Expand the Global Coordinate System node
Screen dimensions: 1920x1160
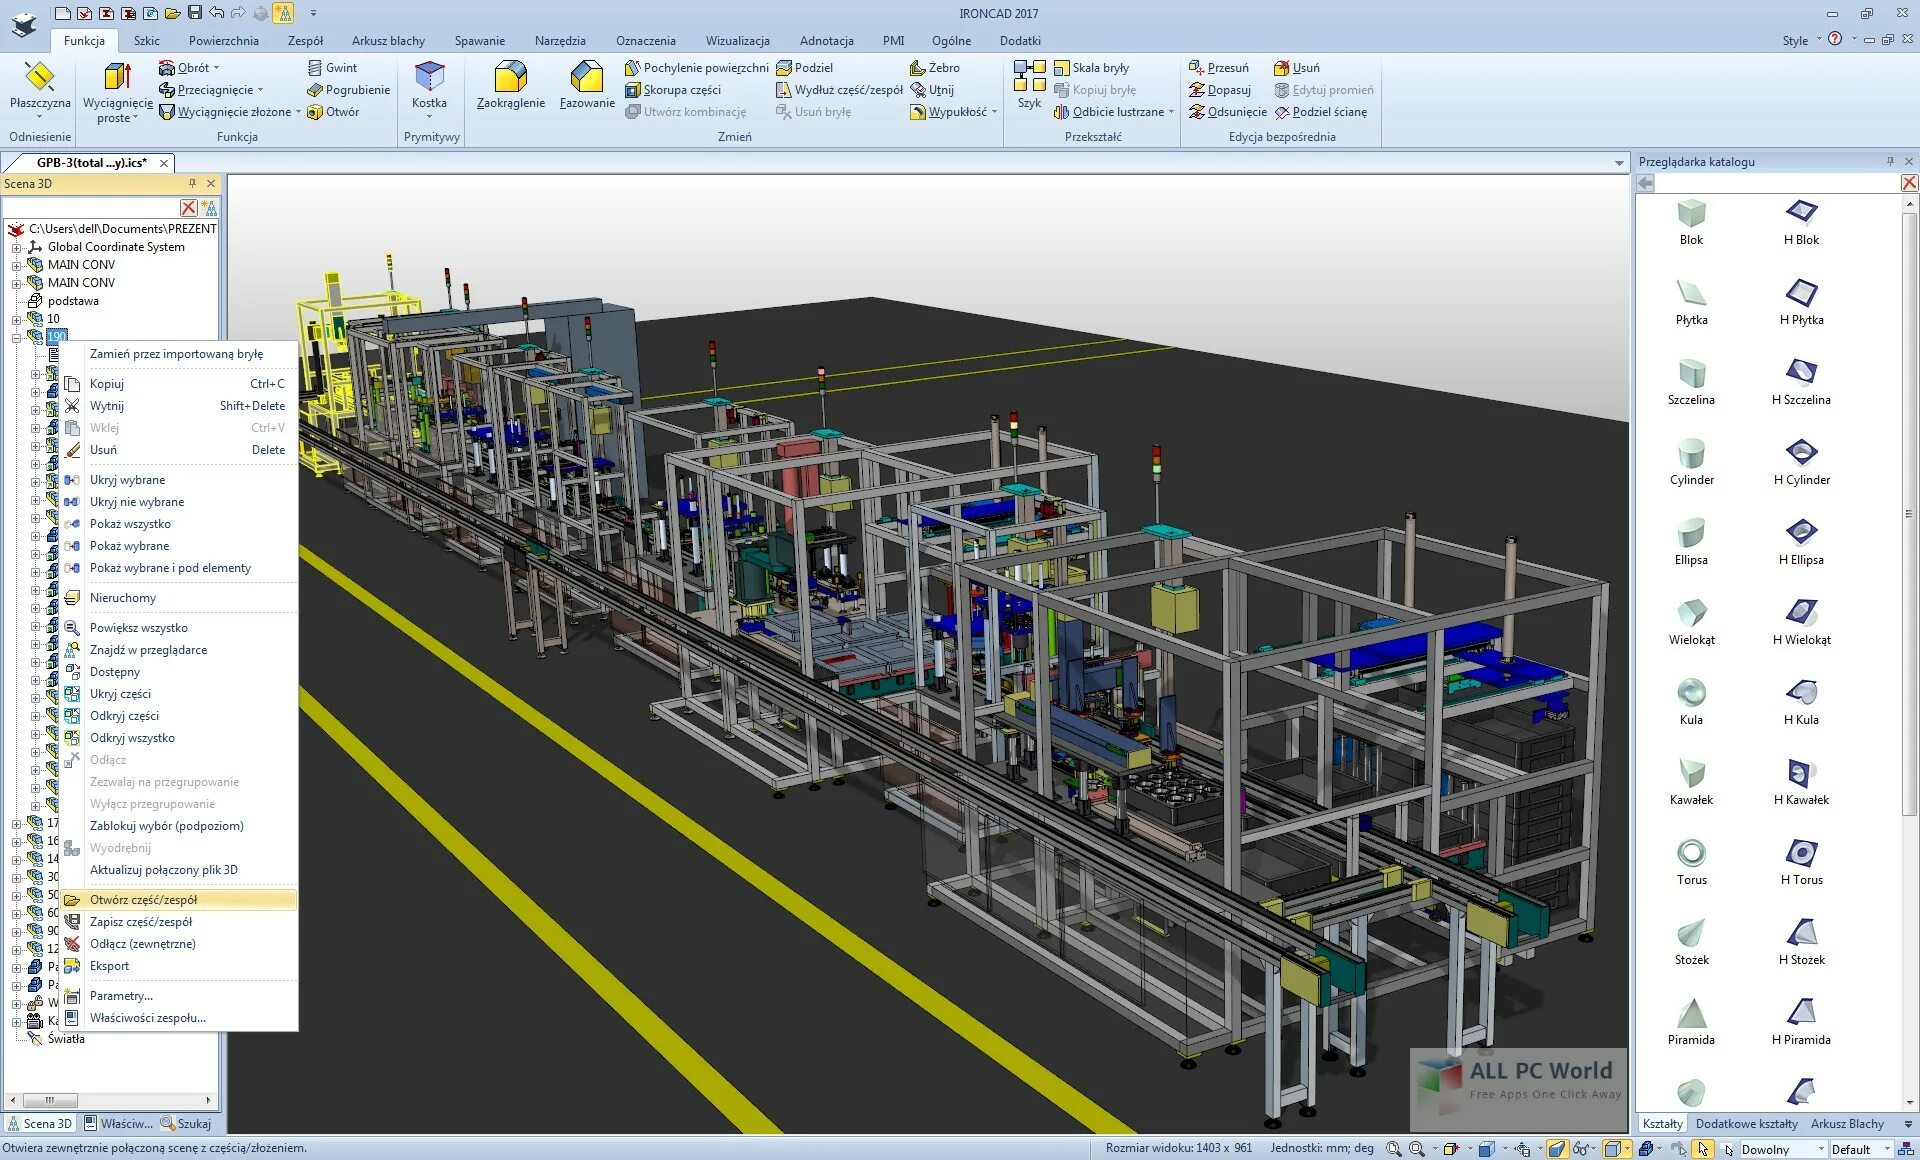coord(16,247)
